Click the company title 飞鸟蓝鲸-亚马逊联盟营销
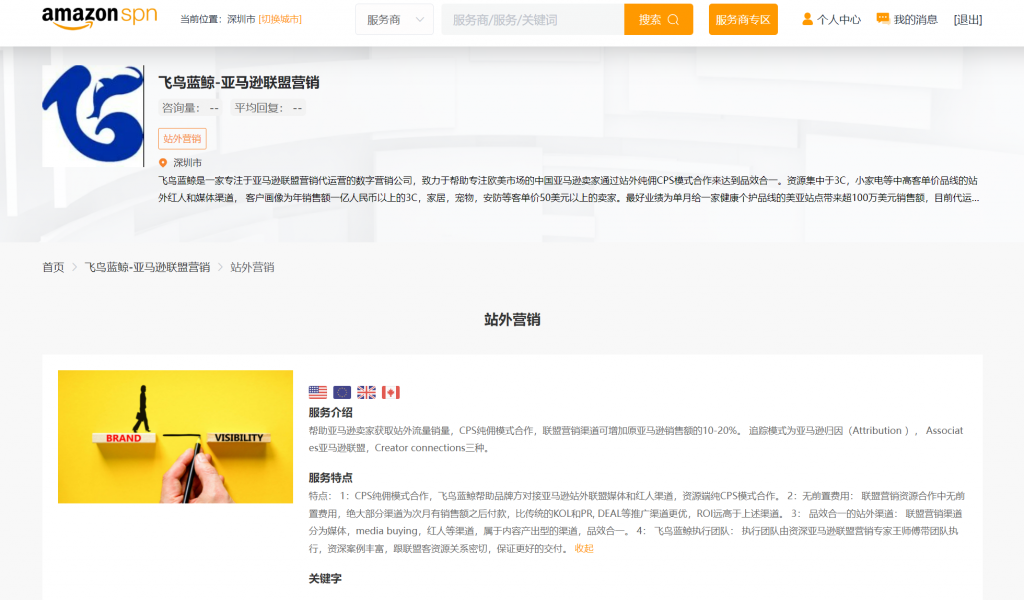 [239, 82]
